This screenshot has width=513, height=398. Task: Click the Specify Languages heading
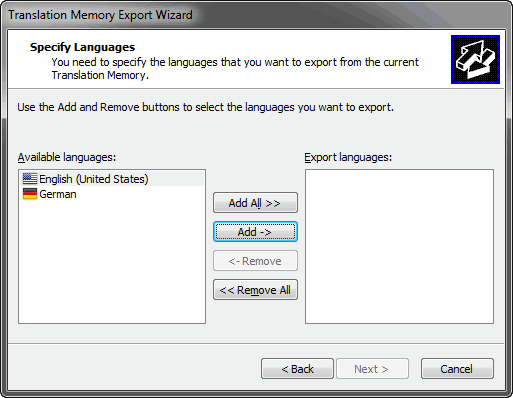pyautogui.click(x=82, y=47)
